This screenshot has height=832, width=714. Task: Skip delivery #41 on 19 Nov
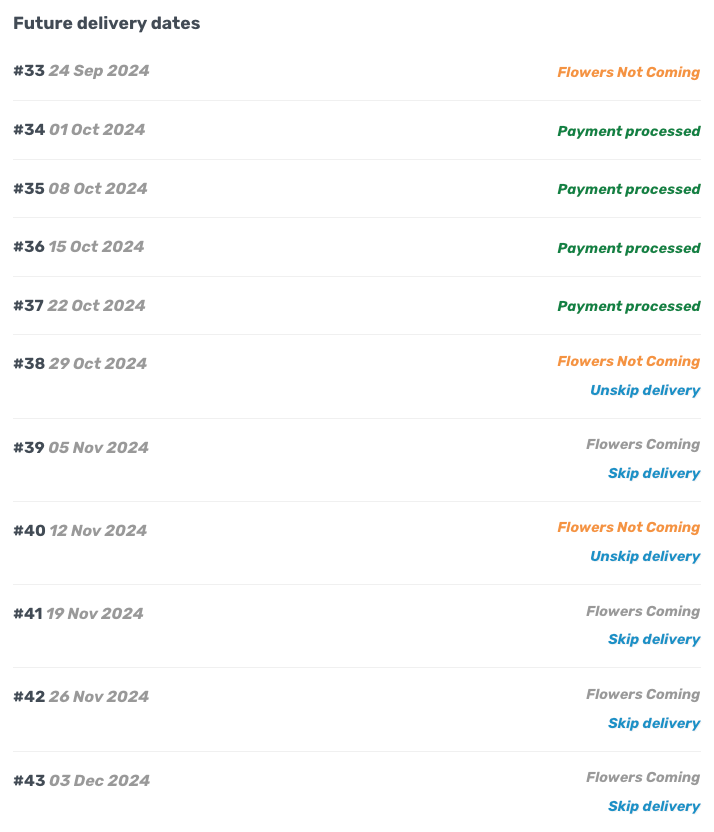tap(654, 639)
